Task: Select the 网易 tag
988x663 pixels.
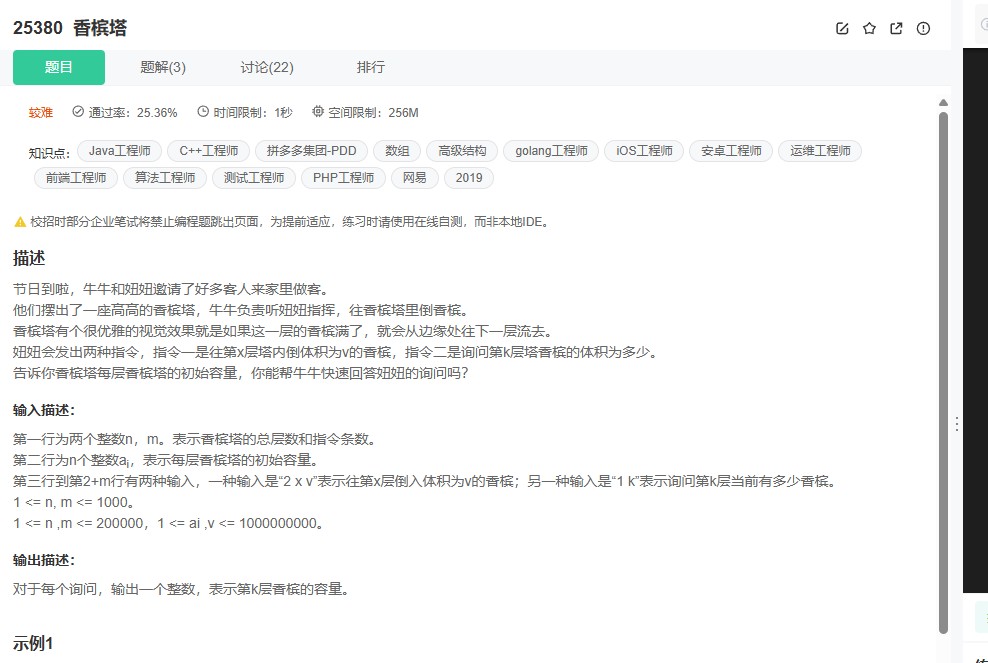Action: pos(415,178)
